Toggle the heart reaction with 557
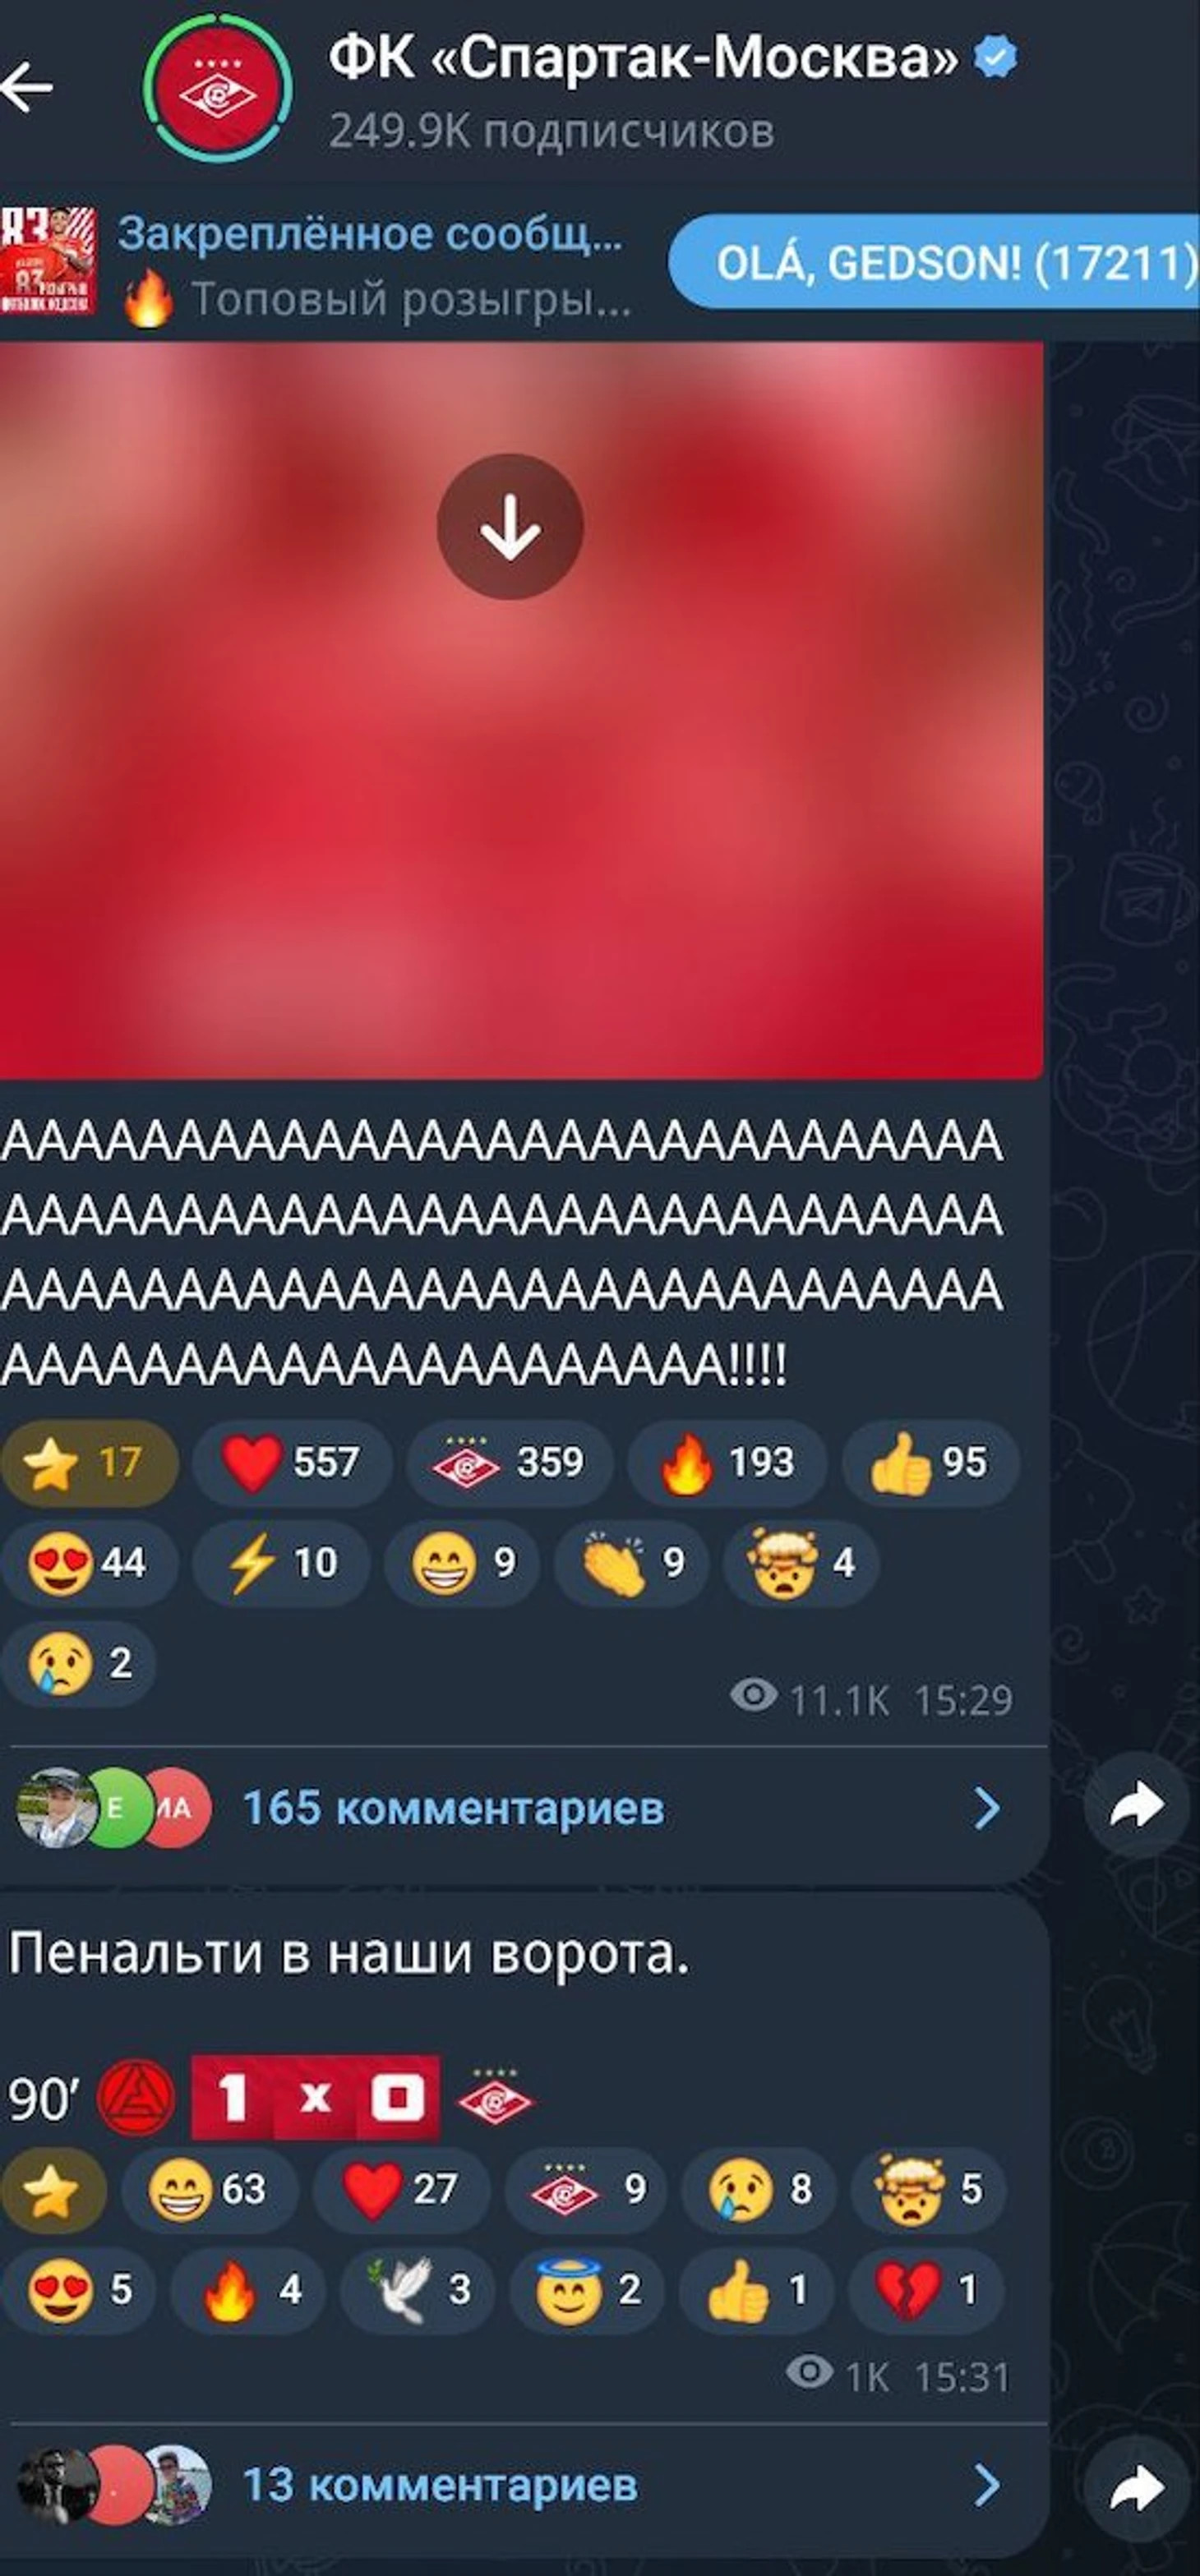The image size is (1200, 2576). pyautogui.click(x=292, y=1463)
